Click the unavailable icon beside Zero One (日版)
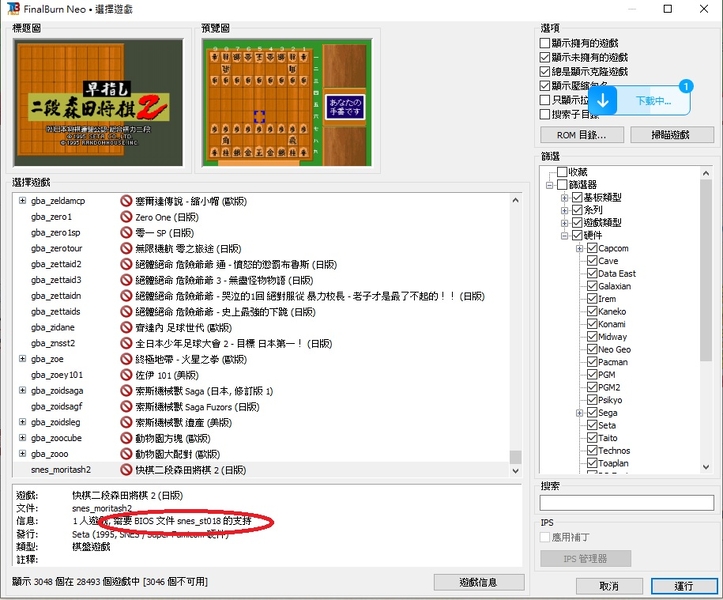The image size is (723, 600). coord(126,217)
